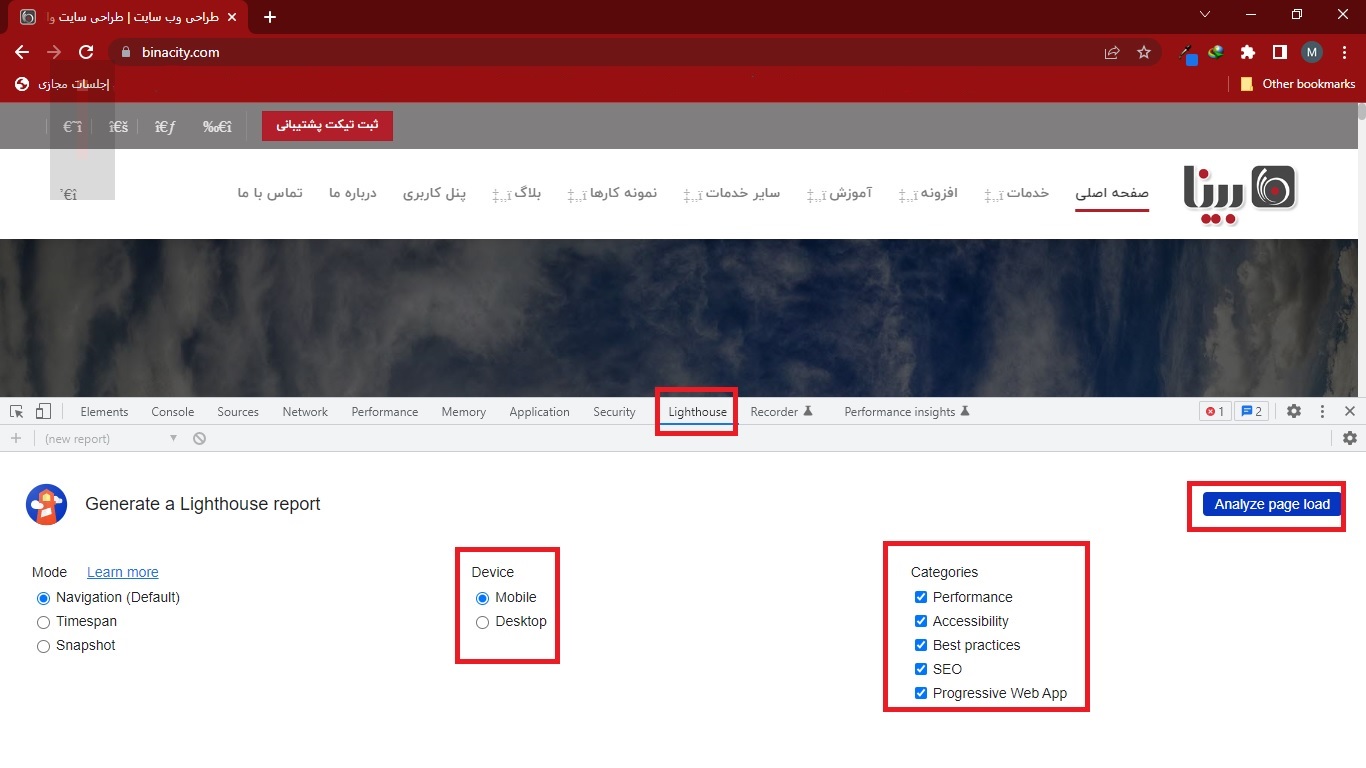This screenshot has height=768, width=1366.
Task: Open the tab search chevron in title bar
Action: coord(1204,15)
